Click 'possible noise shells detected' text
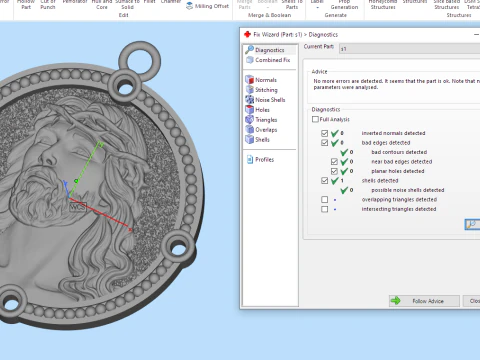Image resolution: width=480 pixels, height=360 pixels. click(408, 190)
